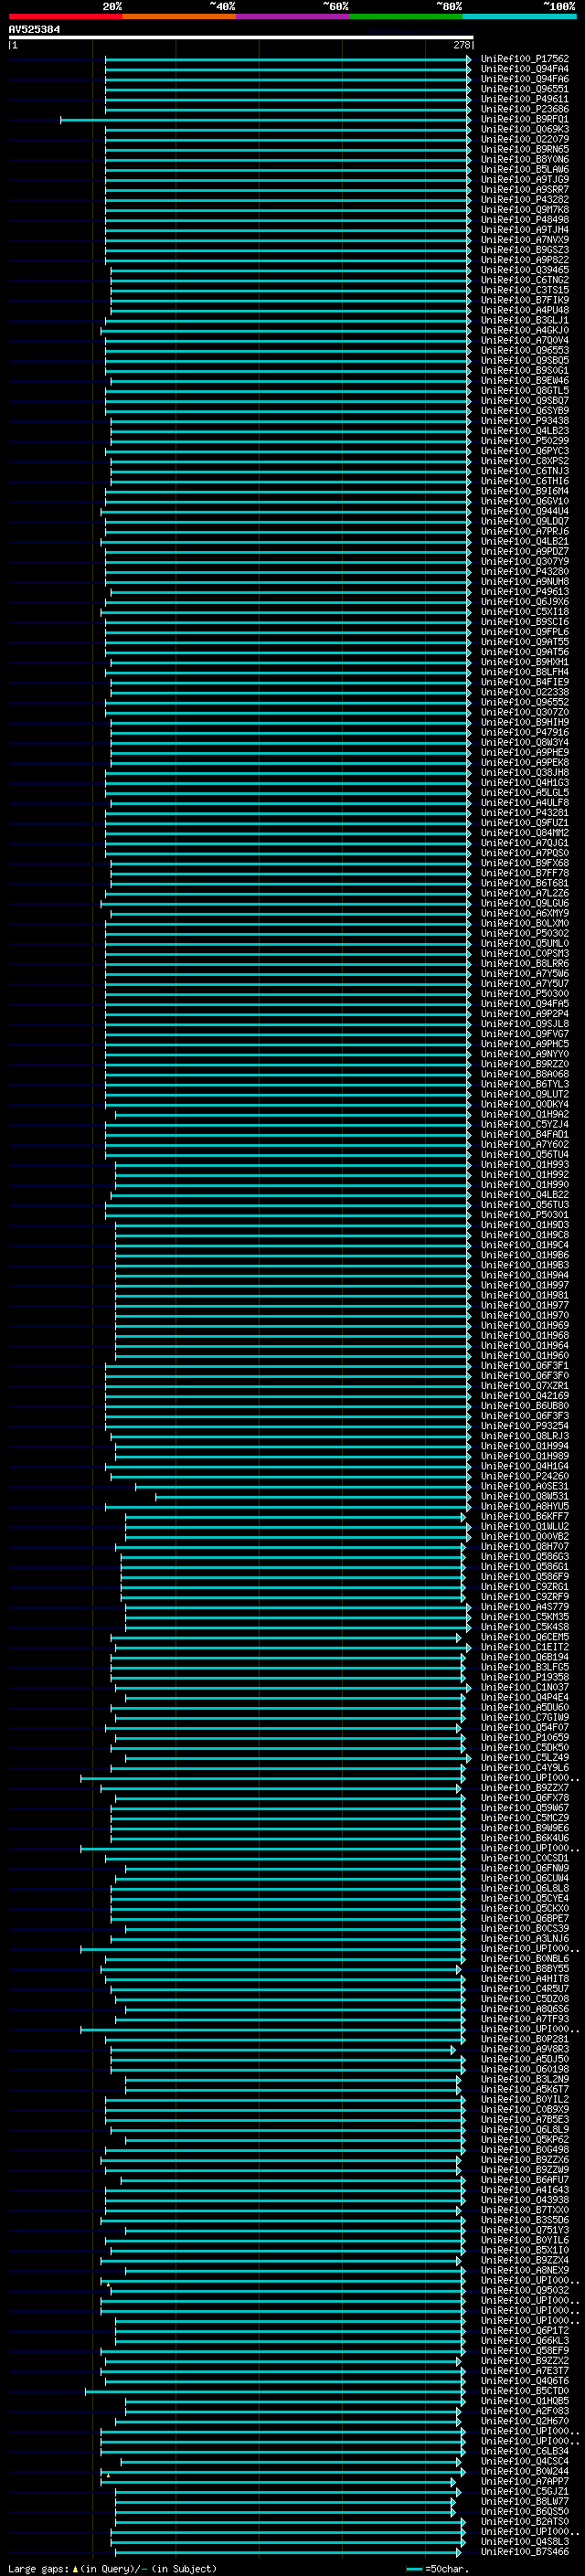The image size is (585, 2576).
Task: Select hit label UniRef100_A8HYU5
Action: click(524, 1506)
